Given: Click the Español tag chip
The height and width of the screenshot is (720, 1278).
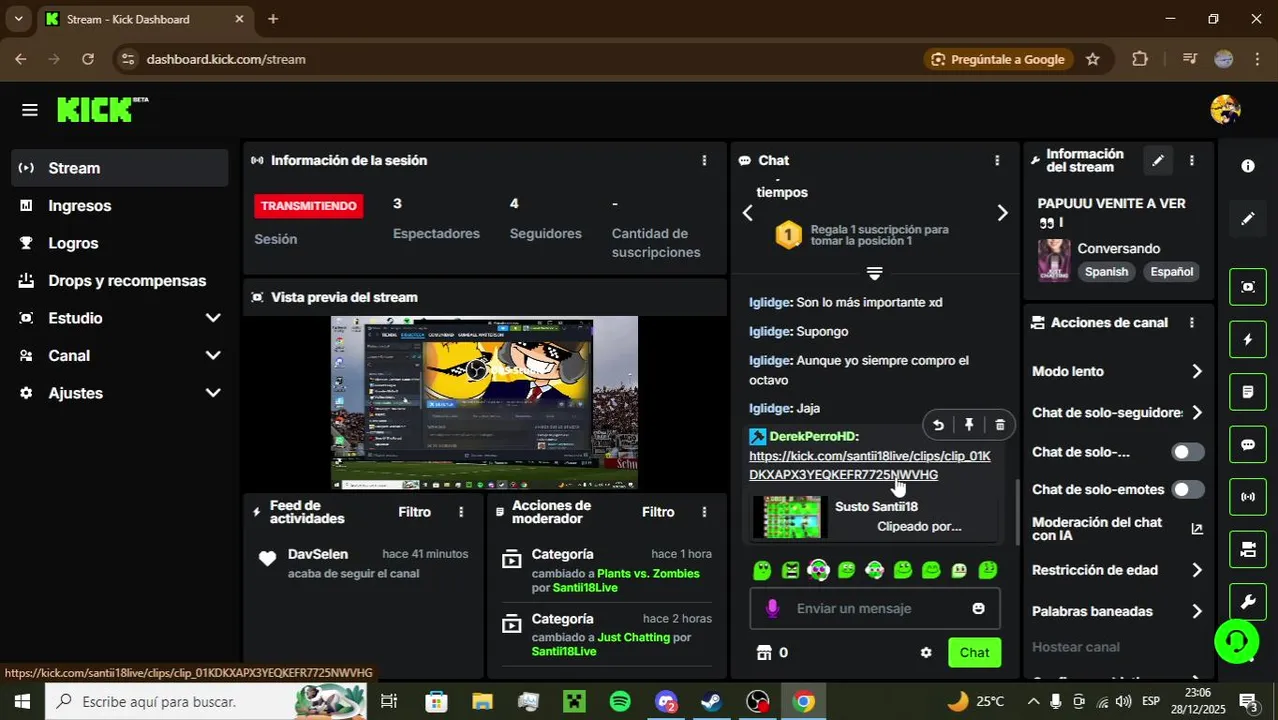Looking at the screenshot, I should point(1171,272).
